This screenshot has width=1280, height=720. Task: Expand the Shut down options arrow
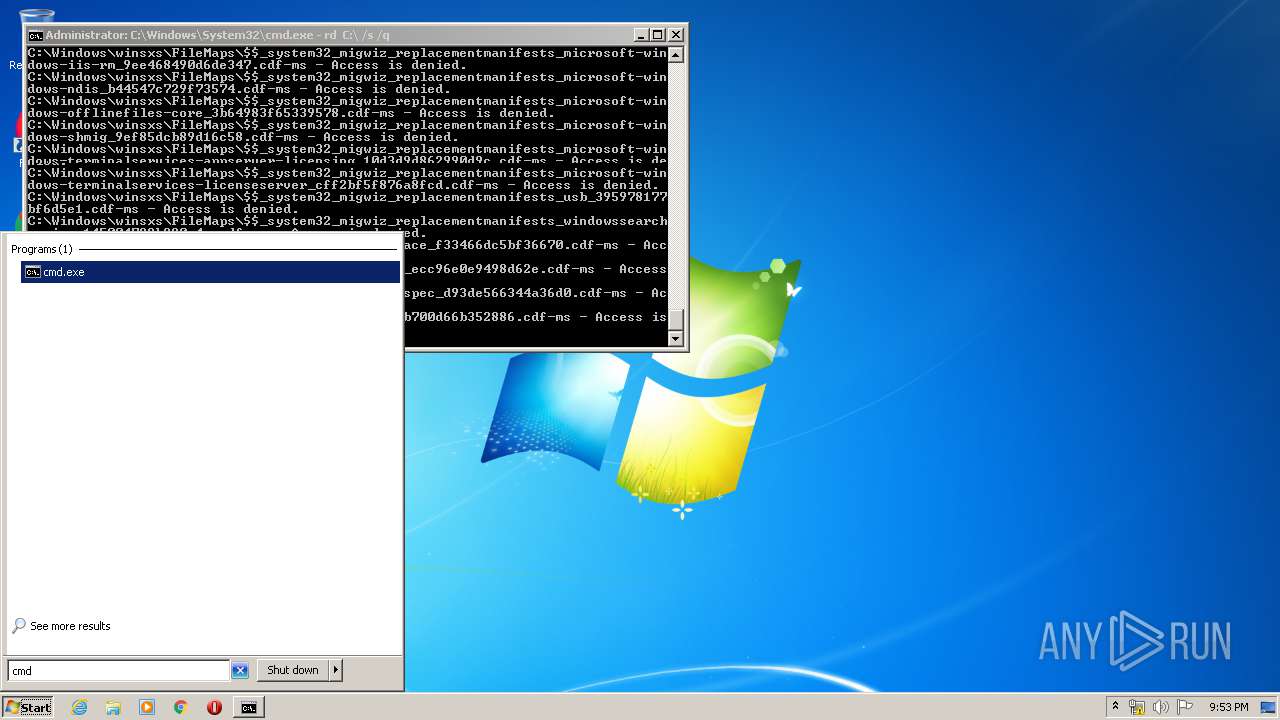(336, 670)
